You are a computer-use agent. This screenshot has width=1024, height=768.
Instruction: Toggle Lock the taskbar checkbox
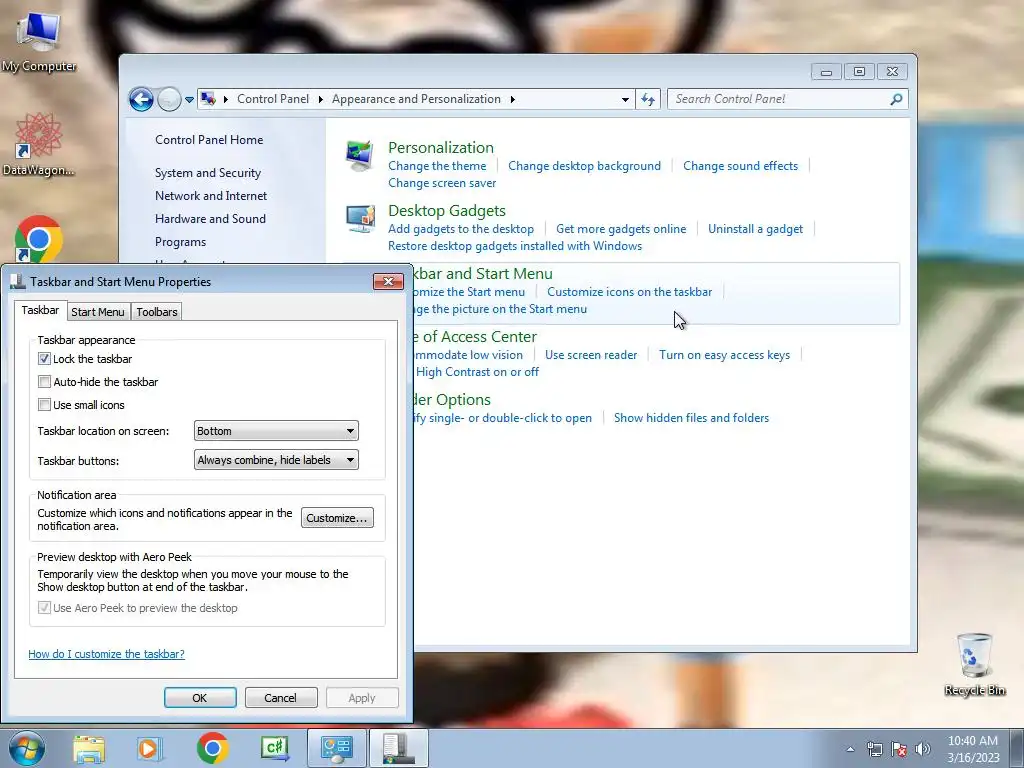coord(44,359)
